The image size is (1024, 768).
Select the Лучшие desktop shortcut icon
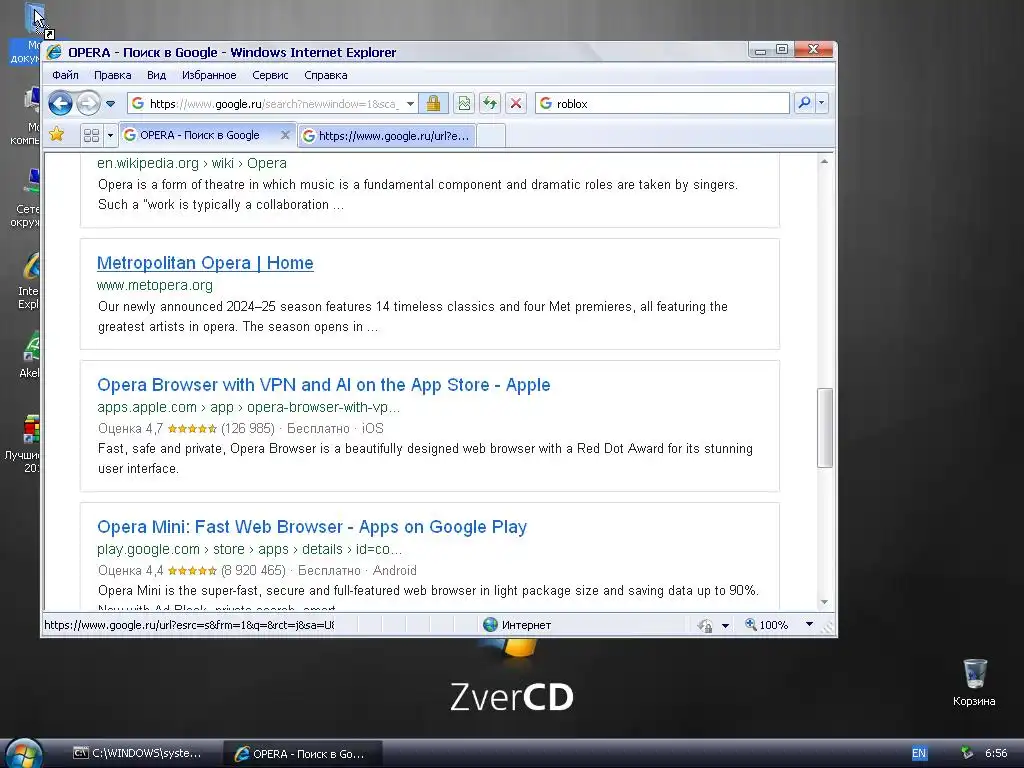[x=25, y=444]
